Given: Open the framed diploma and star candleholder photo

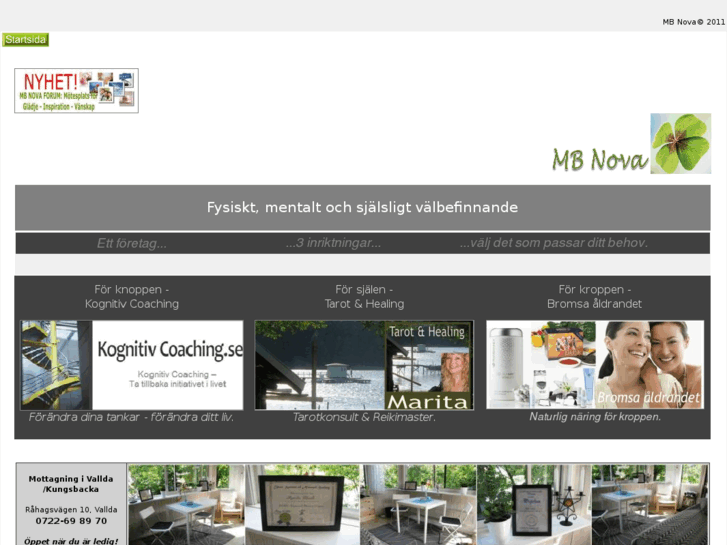Looking at the screenshot, I should tap(534, 505).
